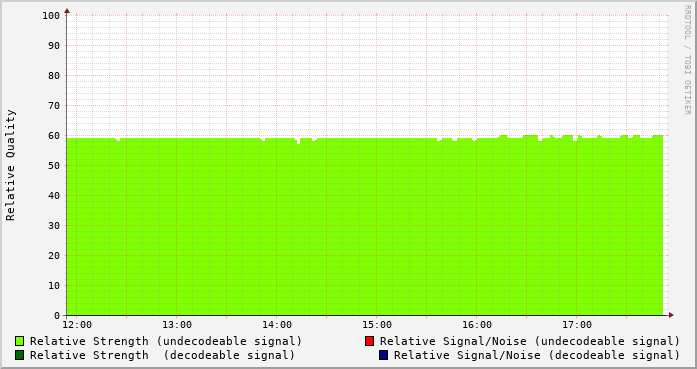Click the red arrow atop the y-axis
697x369 pixels.
point(67,11)
